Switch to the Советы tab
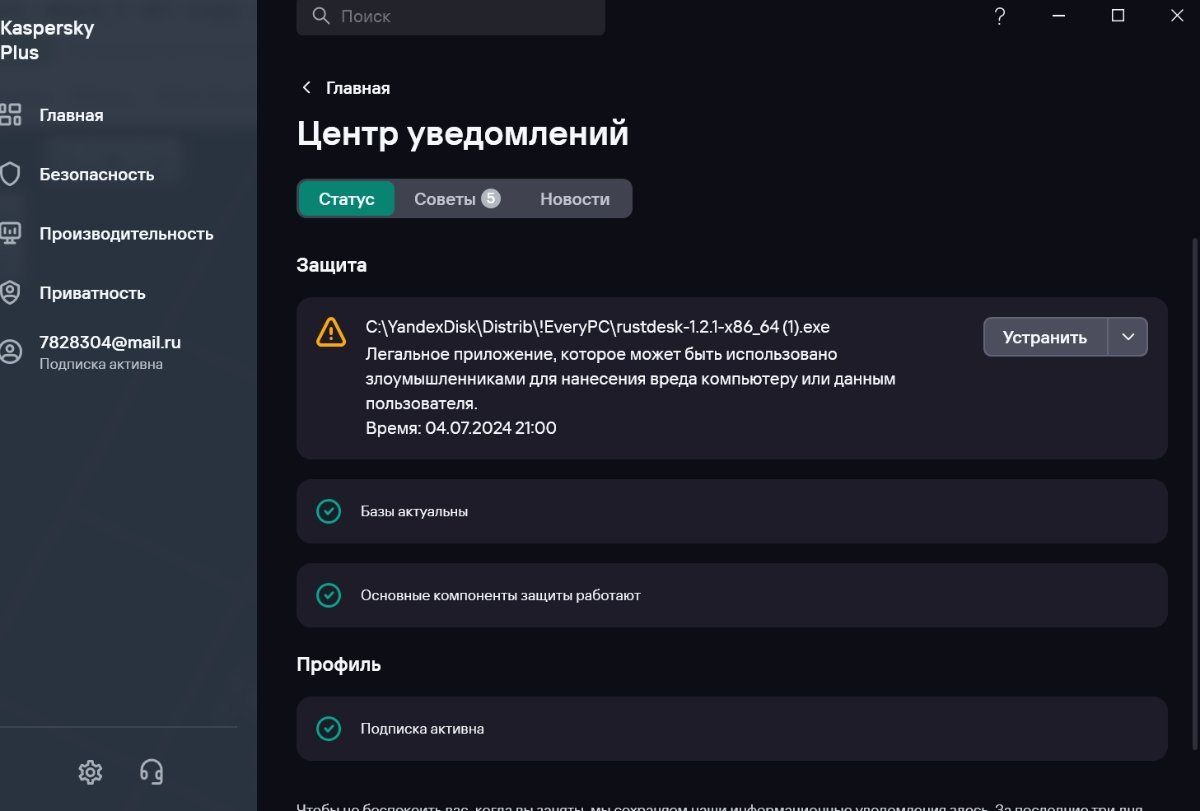The height and width of the screenshot is (811, 1200). click(x=456, y=199)
